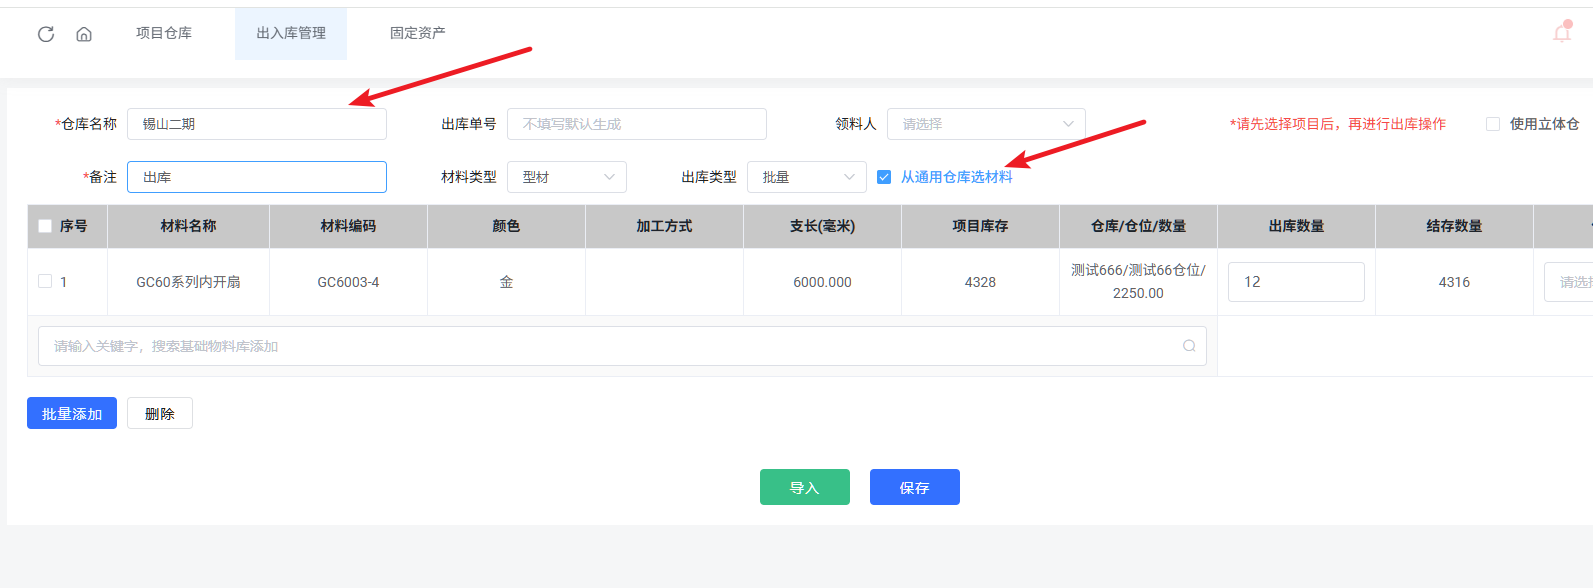This screenshot has height=588, width=1593.
Task: Open the notification bell
Action: click(x=1562, y=33)
